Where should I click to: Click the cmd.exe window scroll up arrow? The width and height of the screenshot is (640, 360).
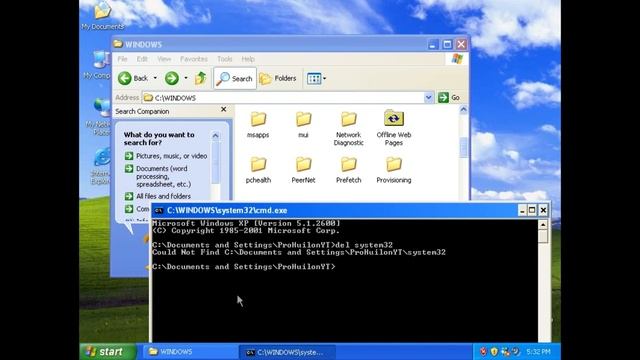[x=543, y=224]
